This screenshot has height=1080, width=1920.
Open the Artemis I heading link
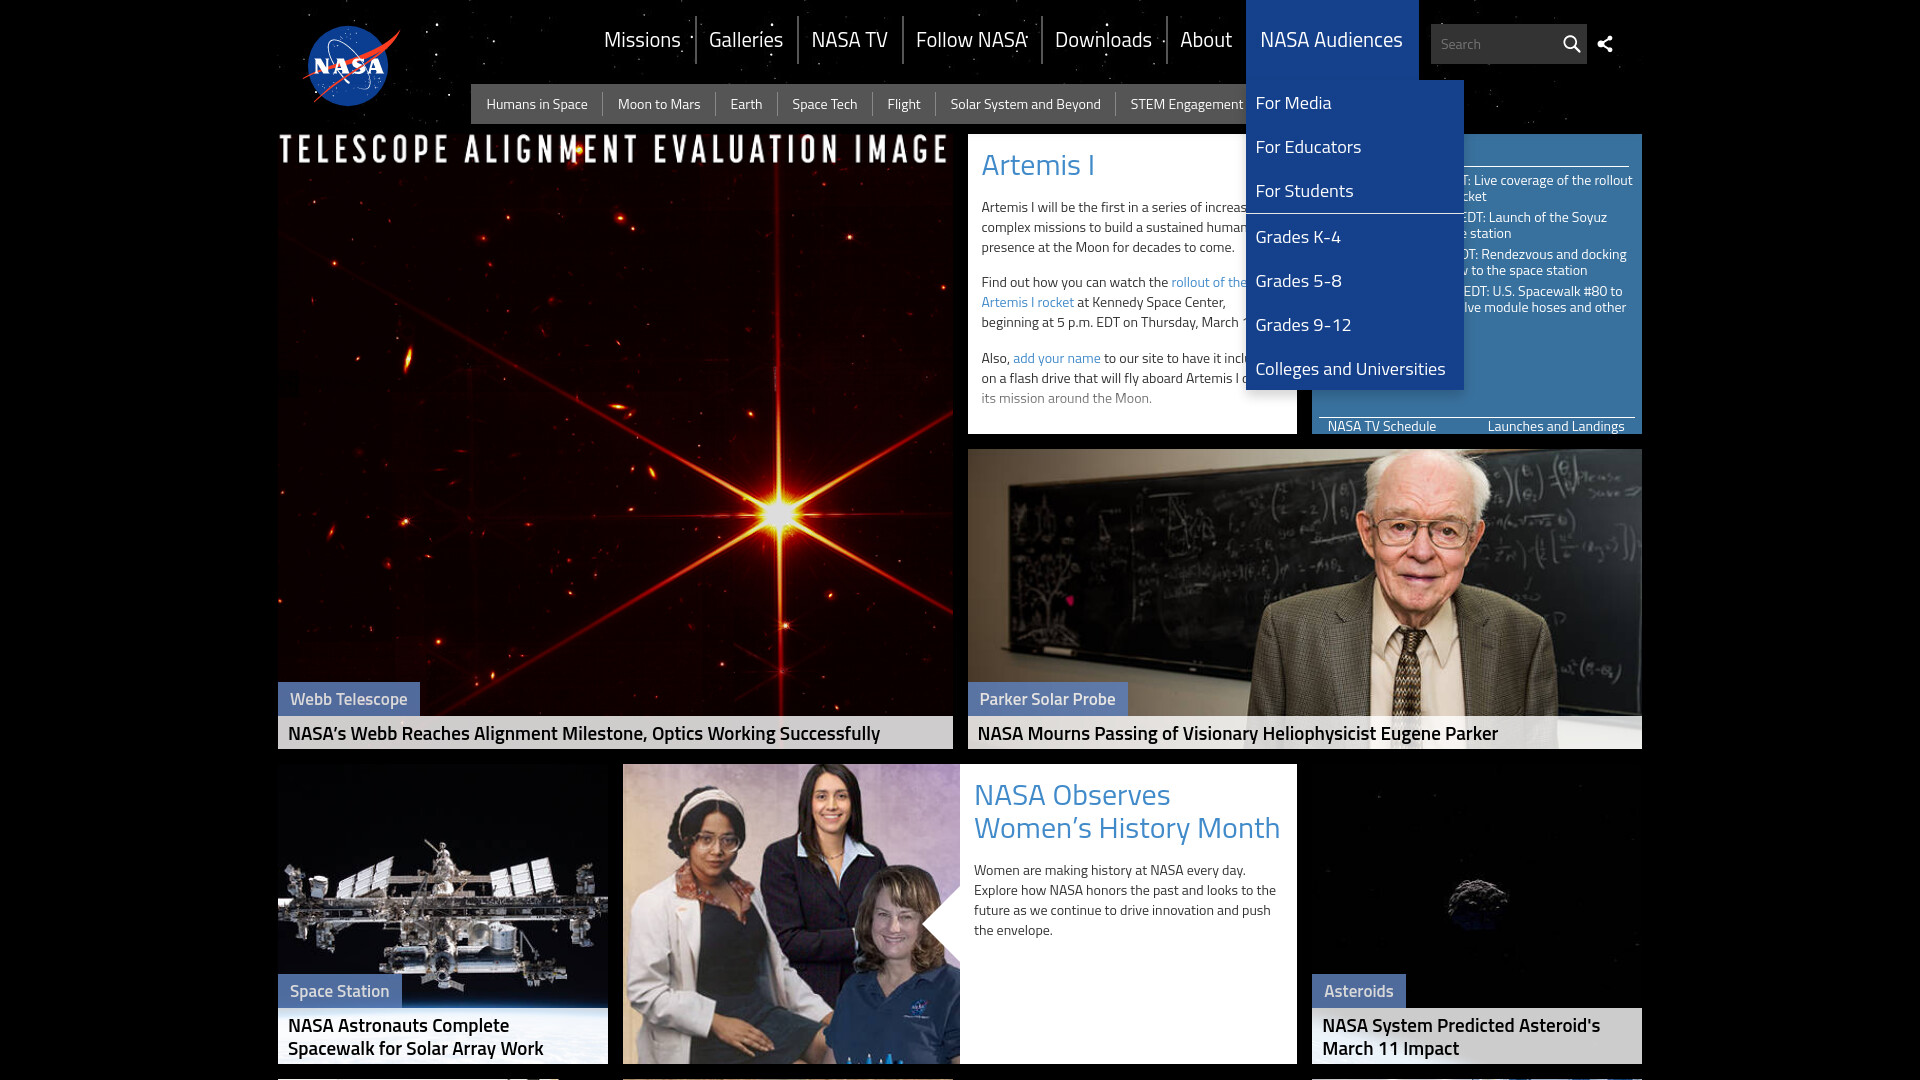1038,165
